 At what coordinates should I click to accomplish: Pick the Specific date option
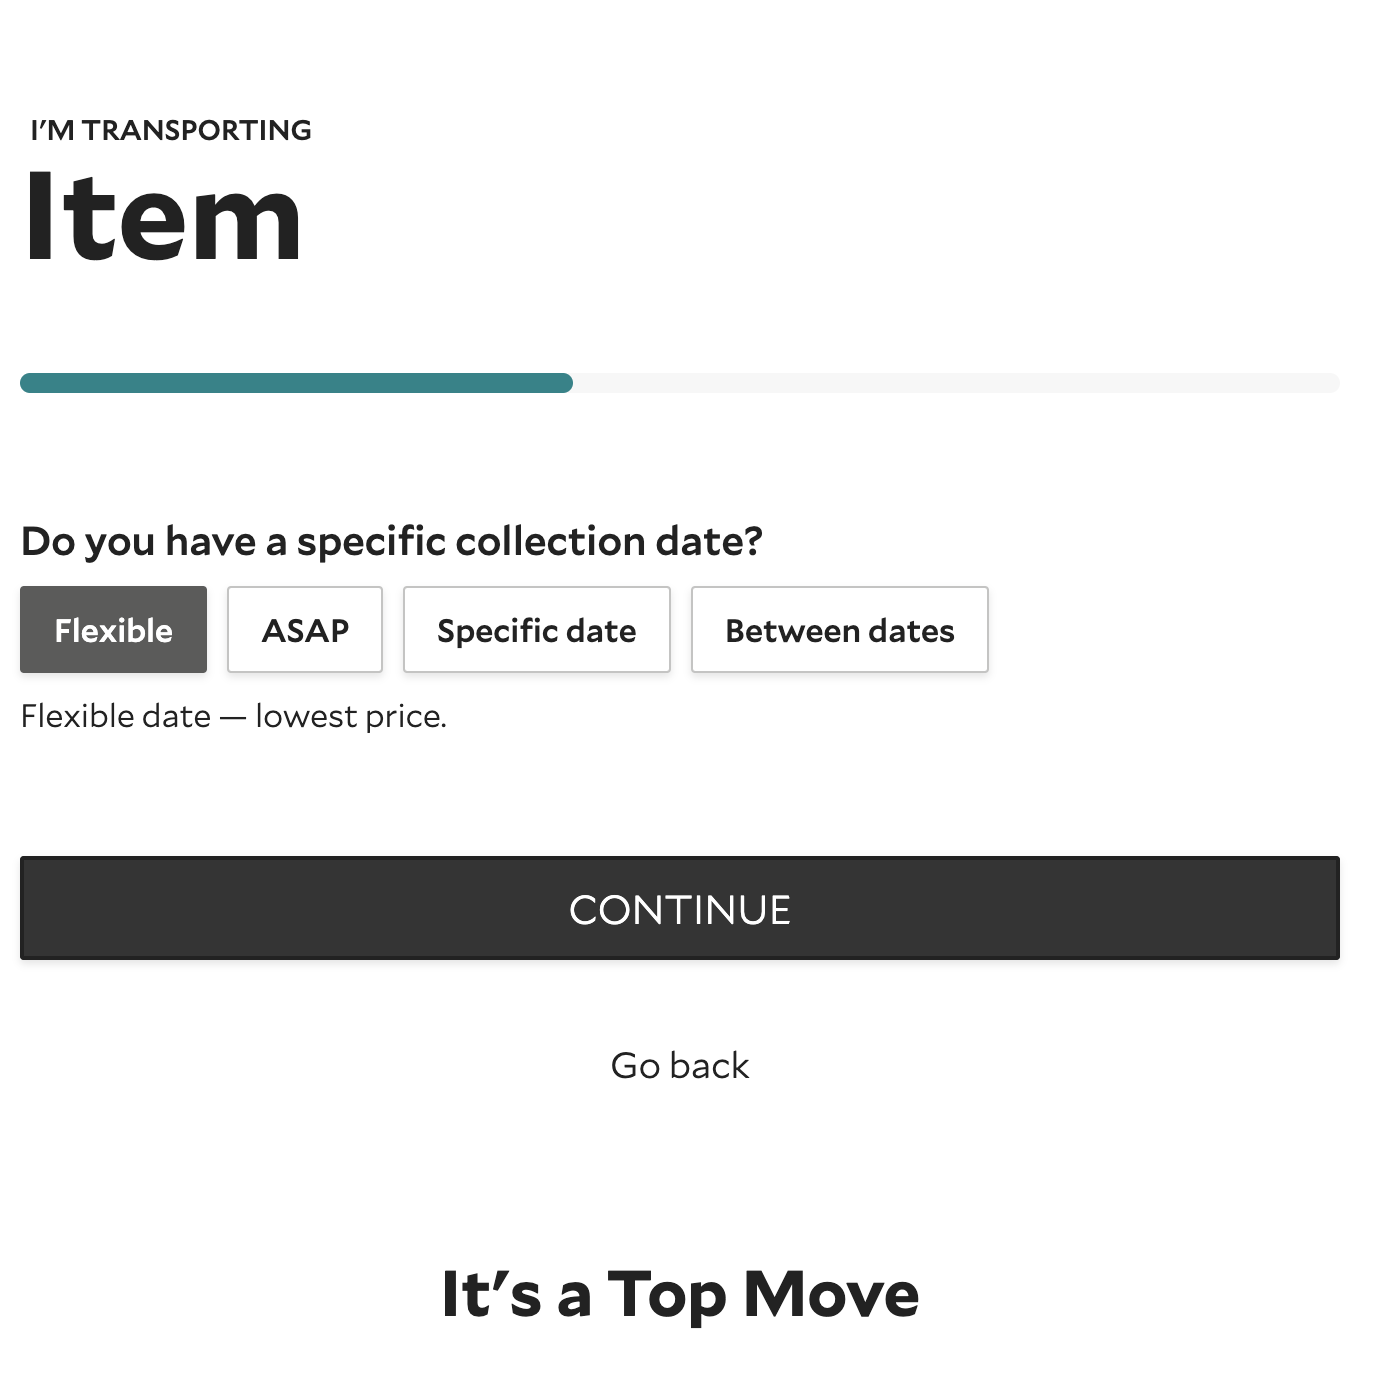536,630
